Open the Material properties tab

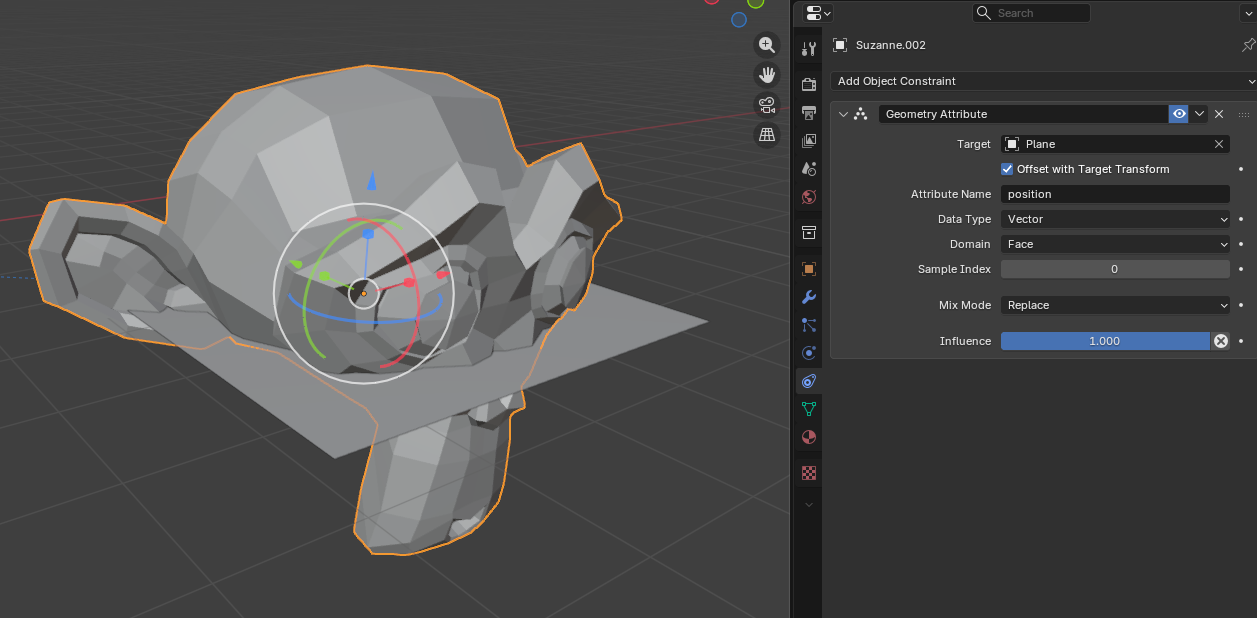point(809,437)
